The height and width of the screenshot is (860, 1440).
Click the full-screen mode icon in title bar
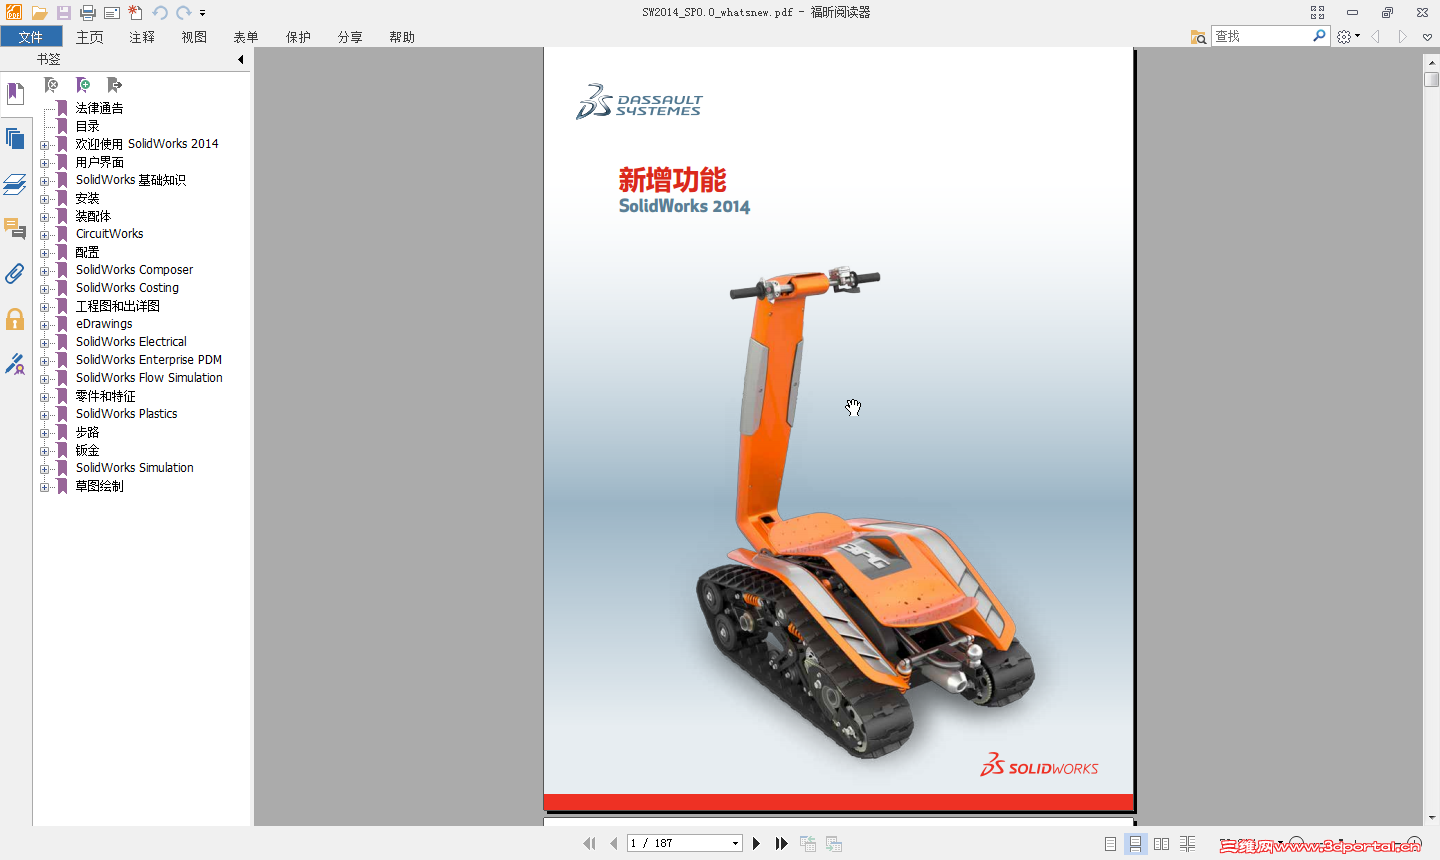point(1317,12)
